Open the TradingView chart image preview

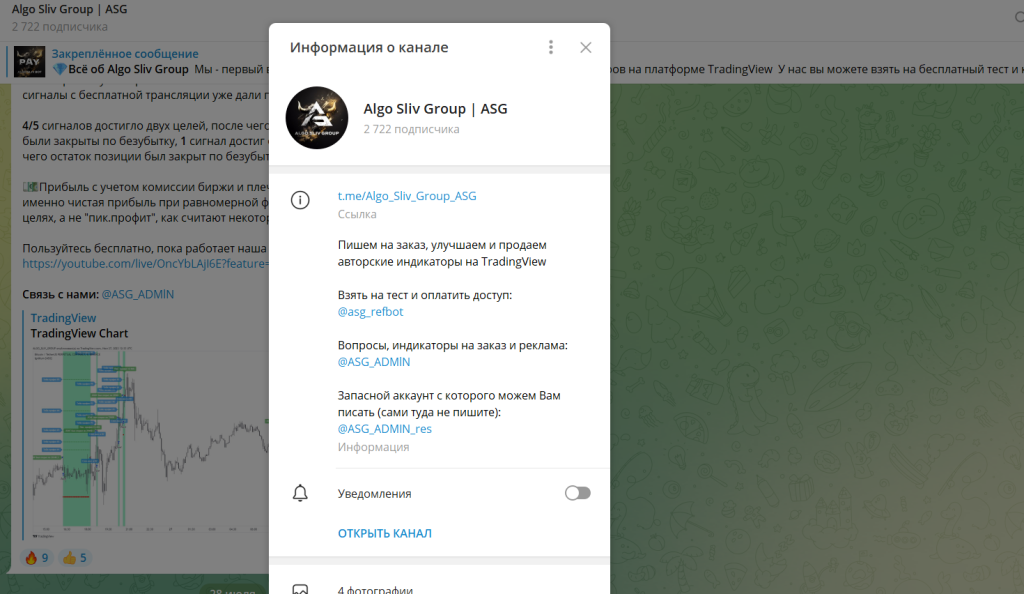(150, 442)
